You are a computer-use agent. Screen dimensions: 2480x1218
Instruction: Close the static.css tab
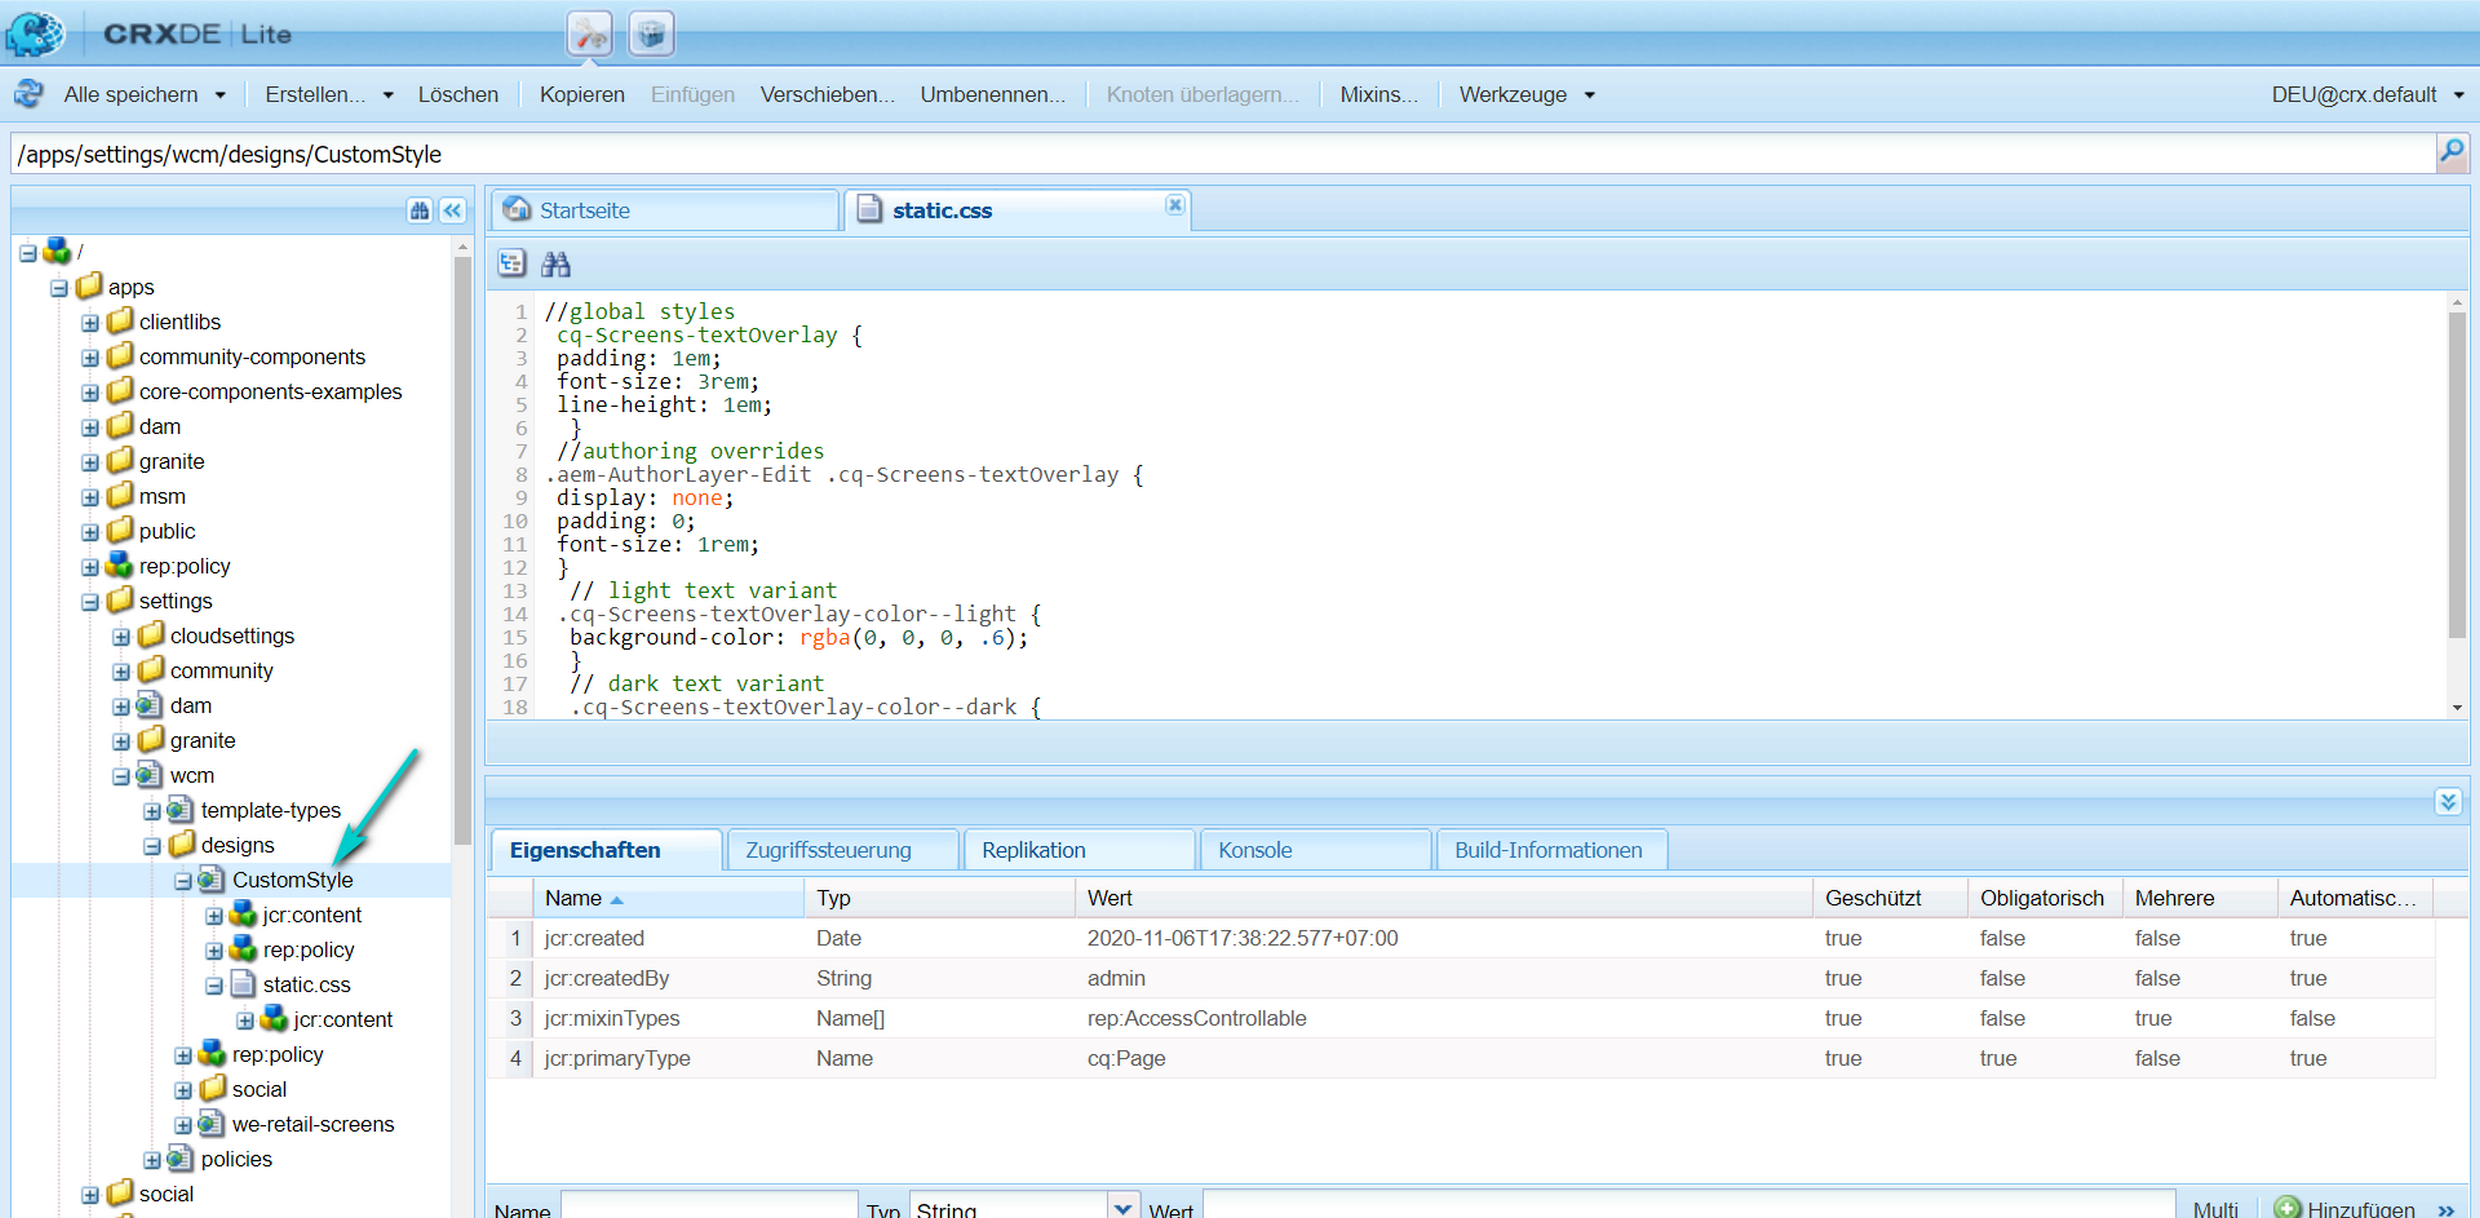pyautogui.click(x=1174, y=205)
